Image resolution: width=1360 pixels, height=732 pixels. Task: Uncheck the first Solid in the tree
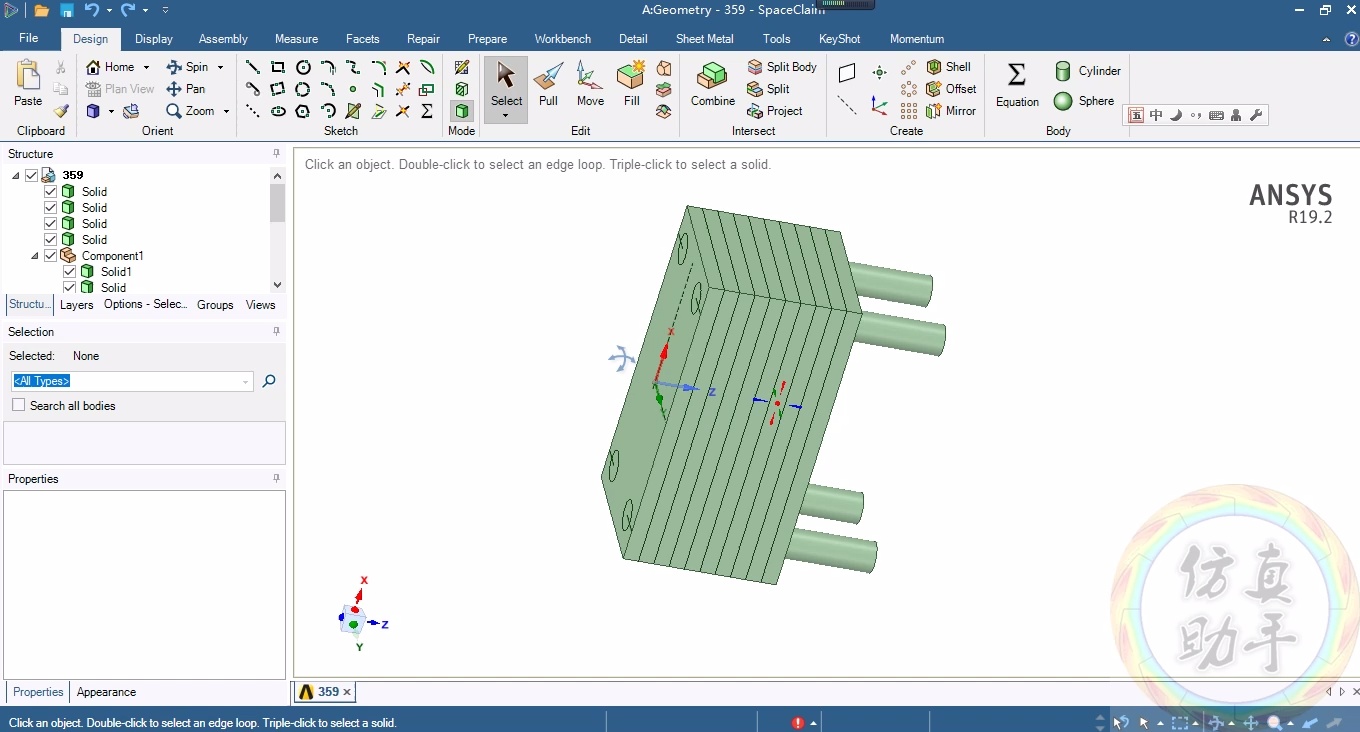click(x=50, y=191)
